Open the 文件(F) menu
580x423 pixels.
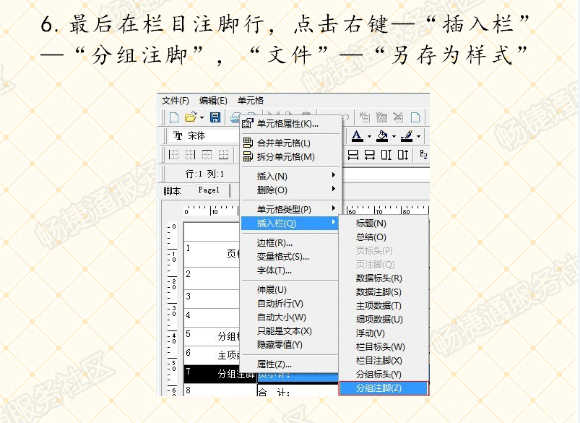[175, 101]
